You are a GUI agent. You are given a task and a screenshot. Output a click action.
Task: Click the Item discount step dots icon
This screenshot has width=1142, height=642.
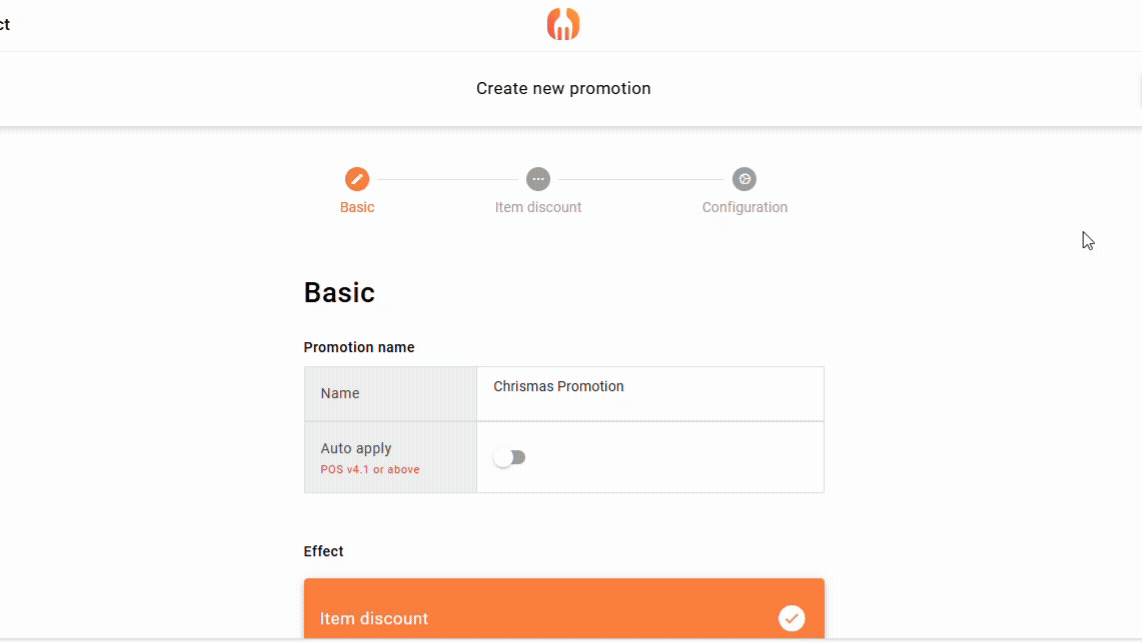[538, 179]
